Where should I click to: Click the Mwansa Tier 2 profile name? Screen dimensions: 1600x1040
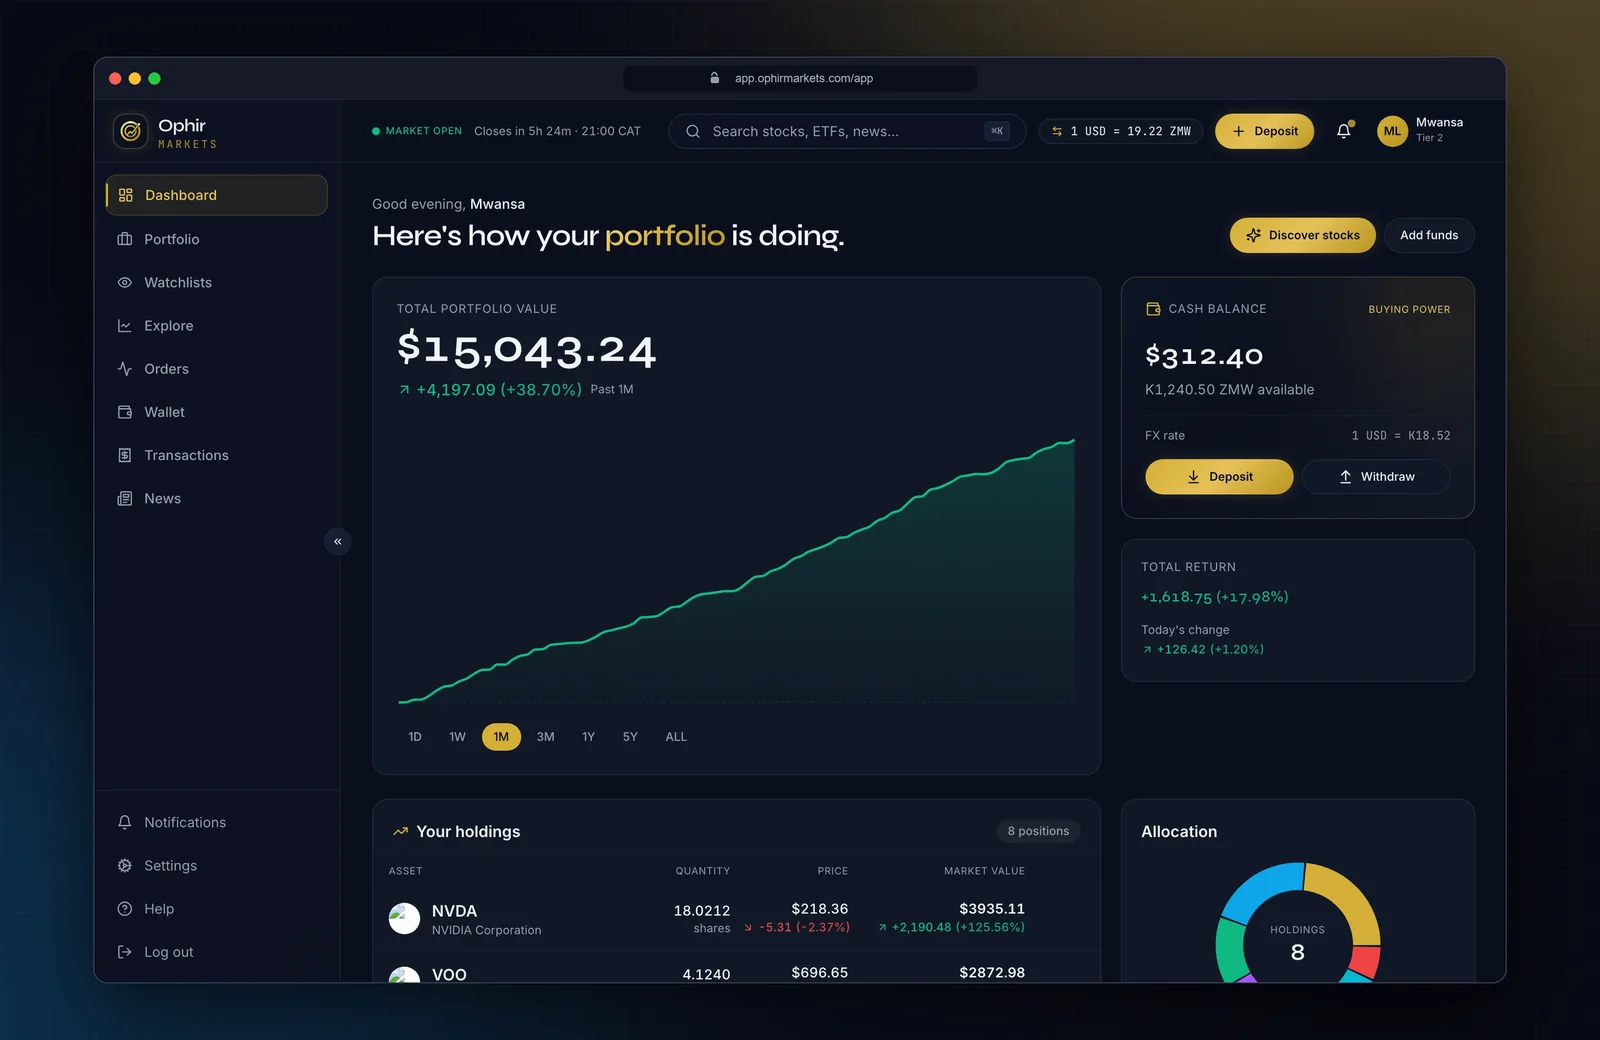1439,129
